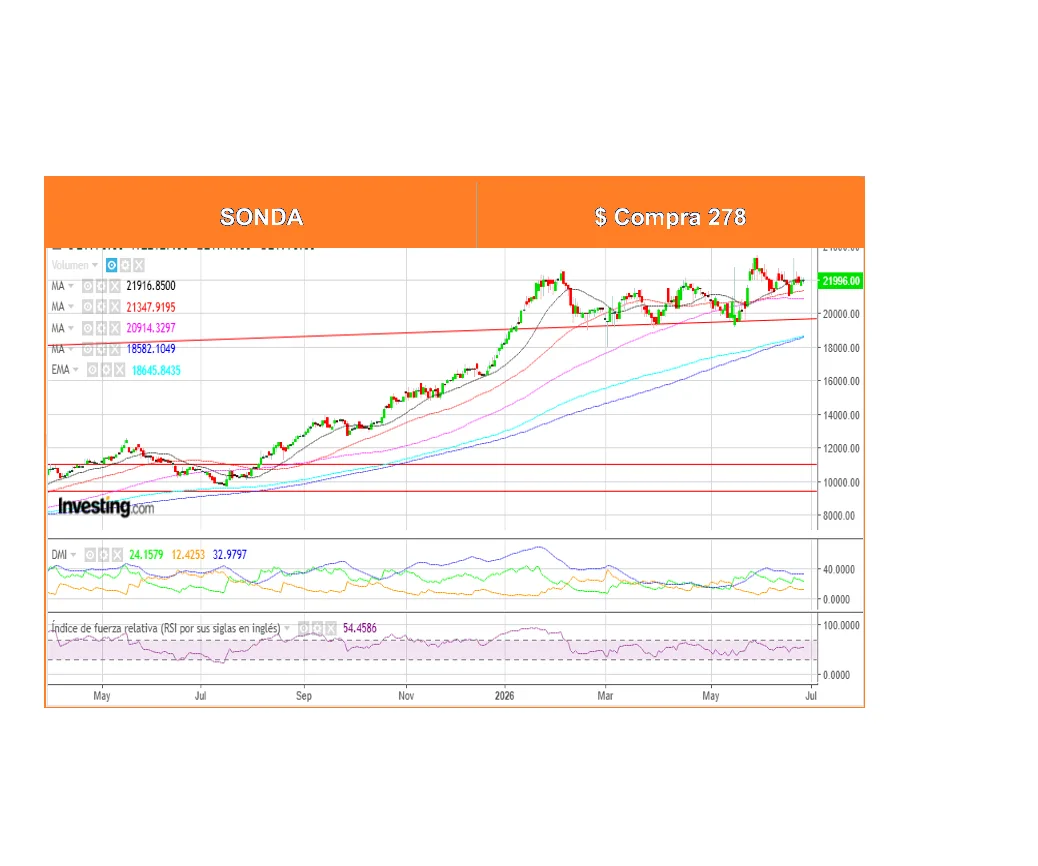Toggle visibility eye of the Volumen indicator
Screen dimensions: 1038x866
(111, 265)
